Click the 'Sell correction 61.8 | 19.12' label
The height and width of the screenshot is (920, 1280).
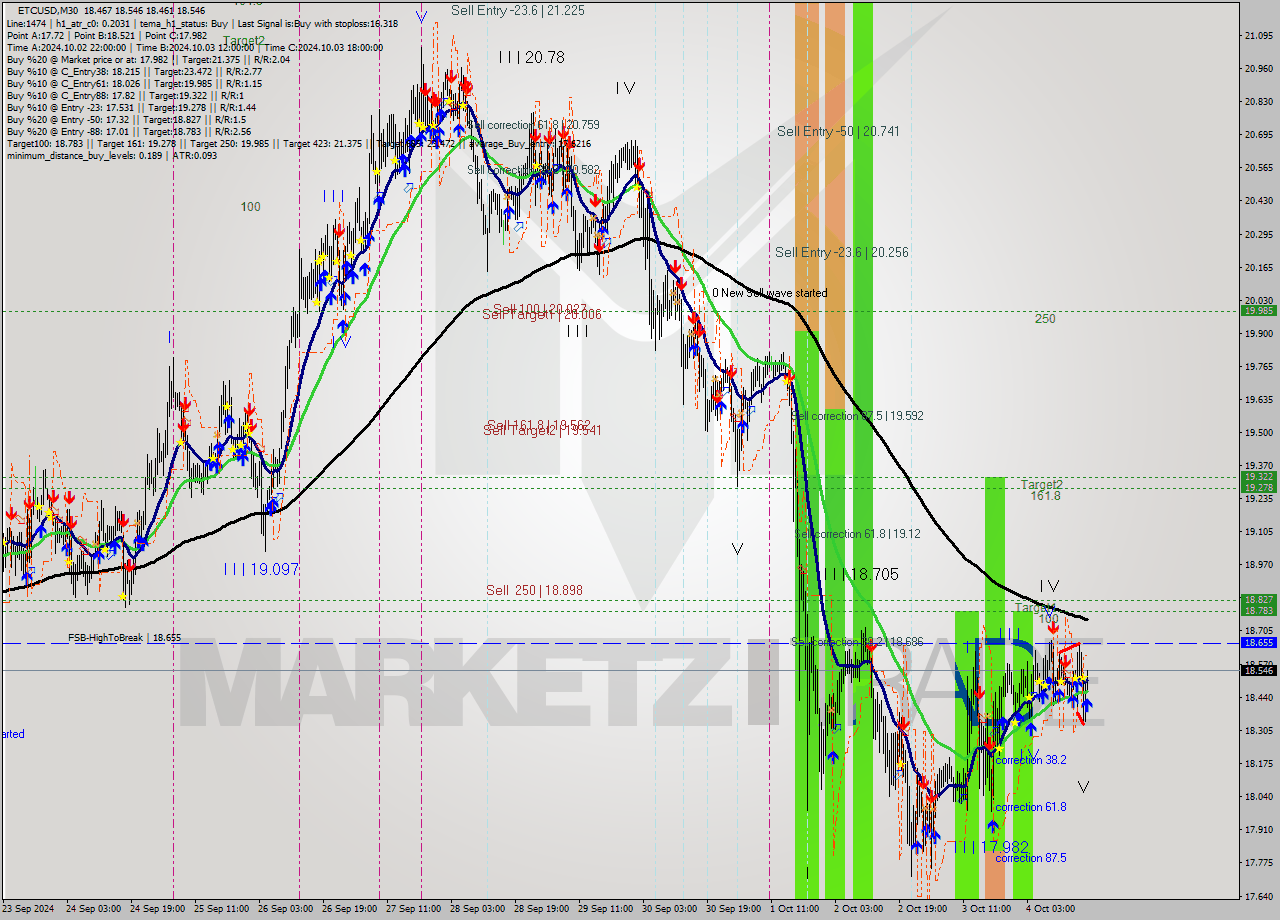tap(857, 534)
